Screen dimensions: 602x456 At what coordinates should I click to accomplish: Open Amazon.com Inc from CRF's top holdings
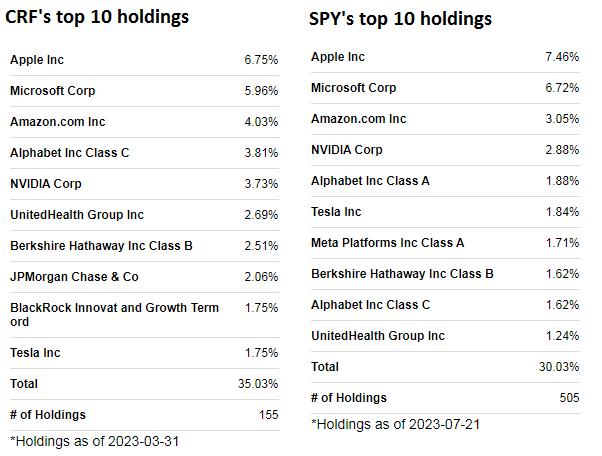click(x=57, y=122)
